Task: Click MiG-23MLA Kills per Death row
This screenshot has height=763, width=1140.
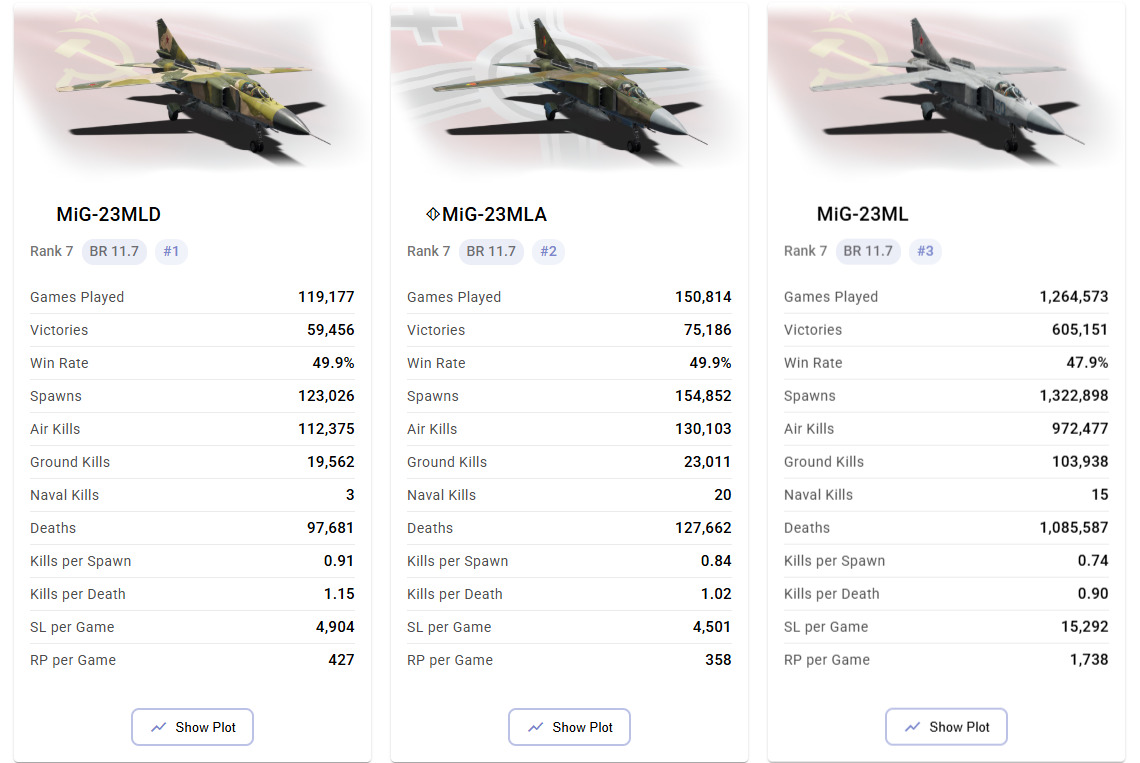Action: click(x=569, y=594)
